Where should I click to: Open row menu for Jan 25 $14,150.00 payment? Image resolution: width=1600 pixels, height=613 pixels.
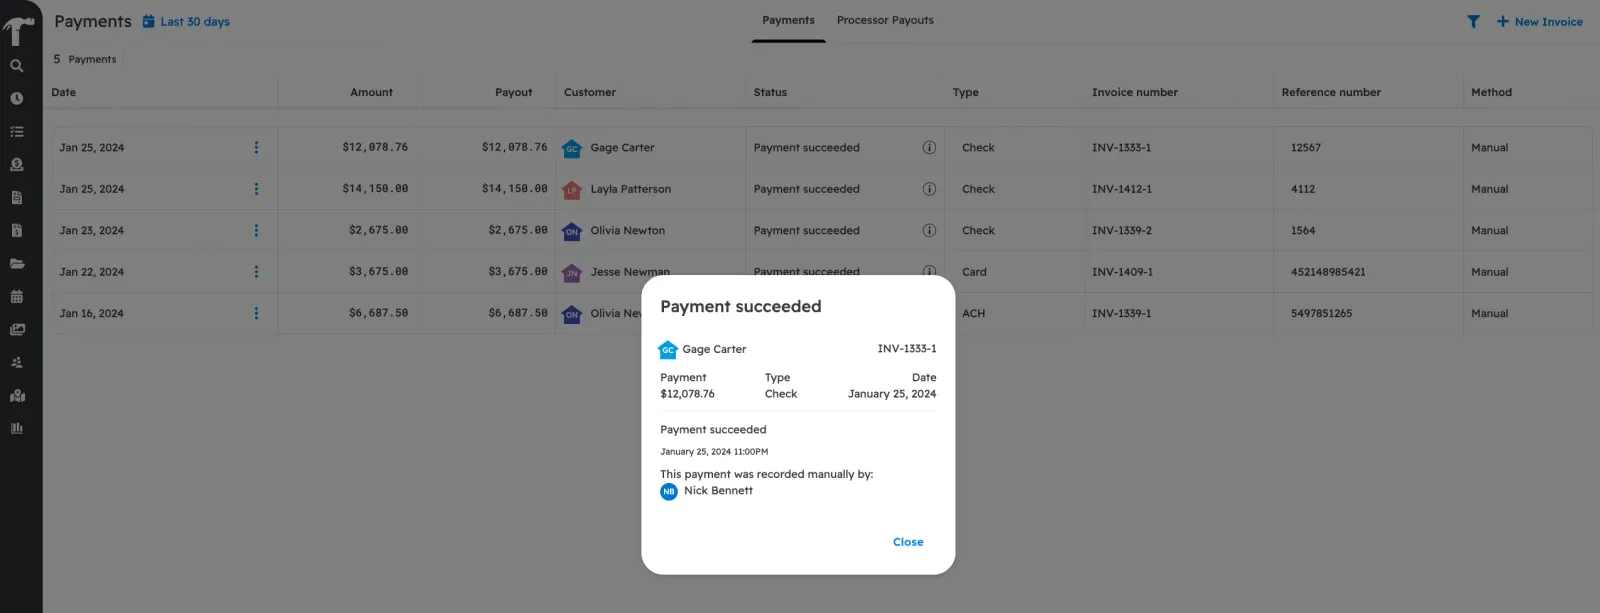coord(256,189)
